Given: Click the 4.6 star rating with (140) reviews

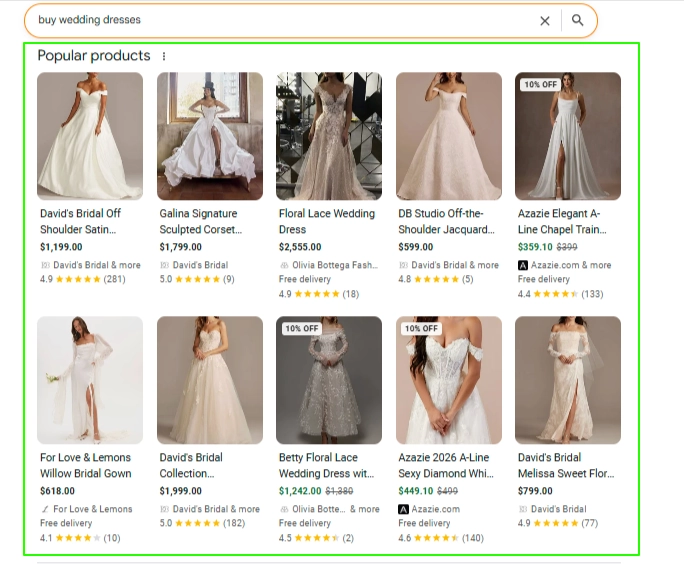Looking at the screenshot, I should 441,538.
